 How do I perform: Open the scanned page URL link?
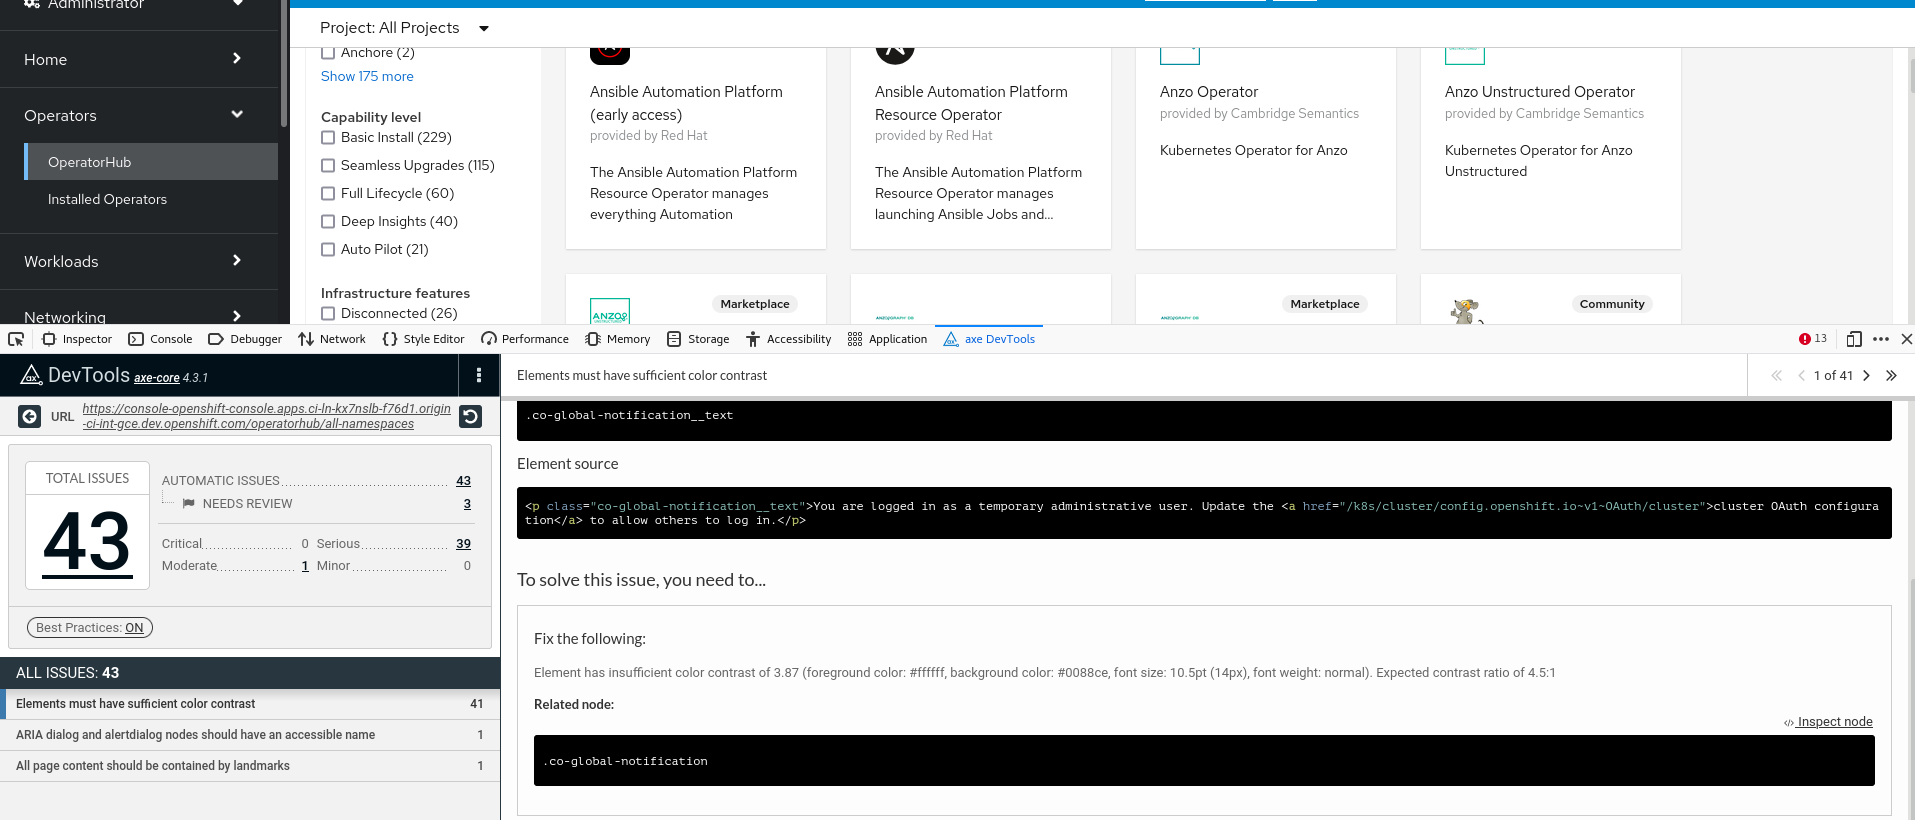click(x=266, y=416)
